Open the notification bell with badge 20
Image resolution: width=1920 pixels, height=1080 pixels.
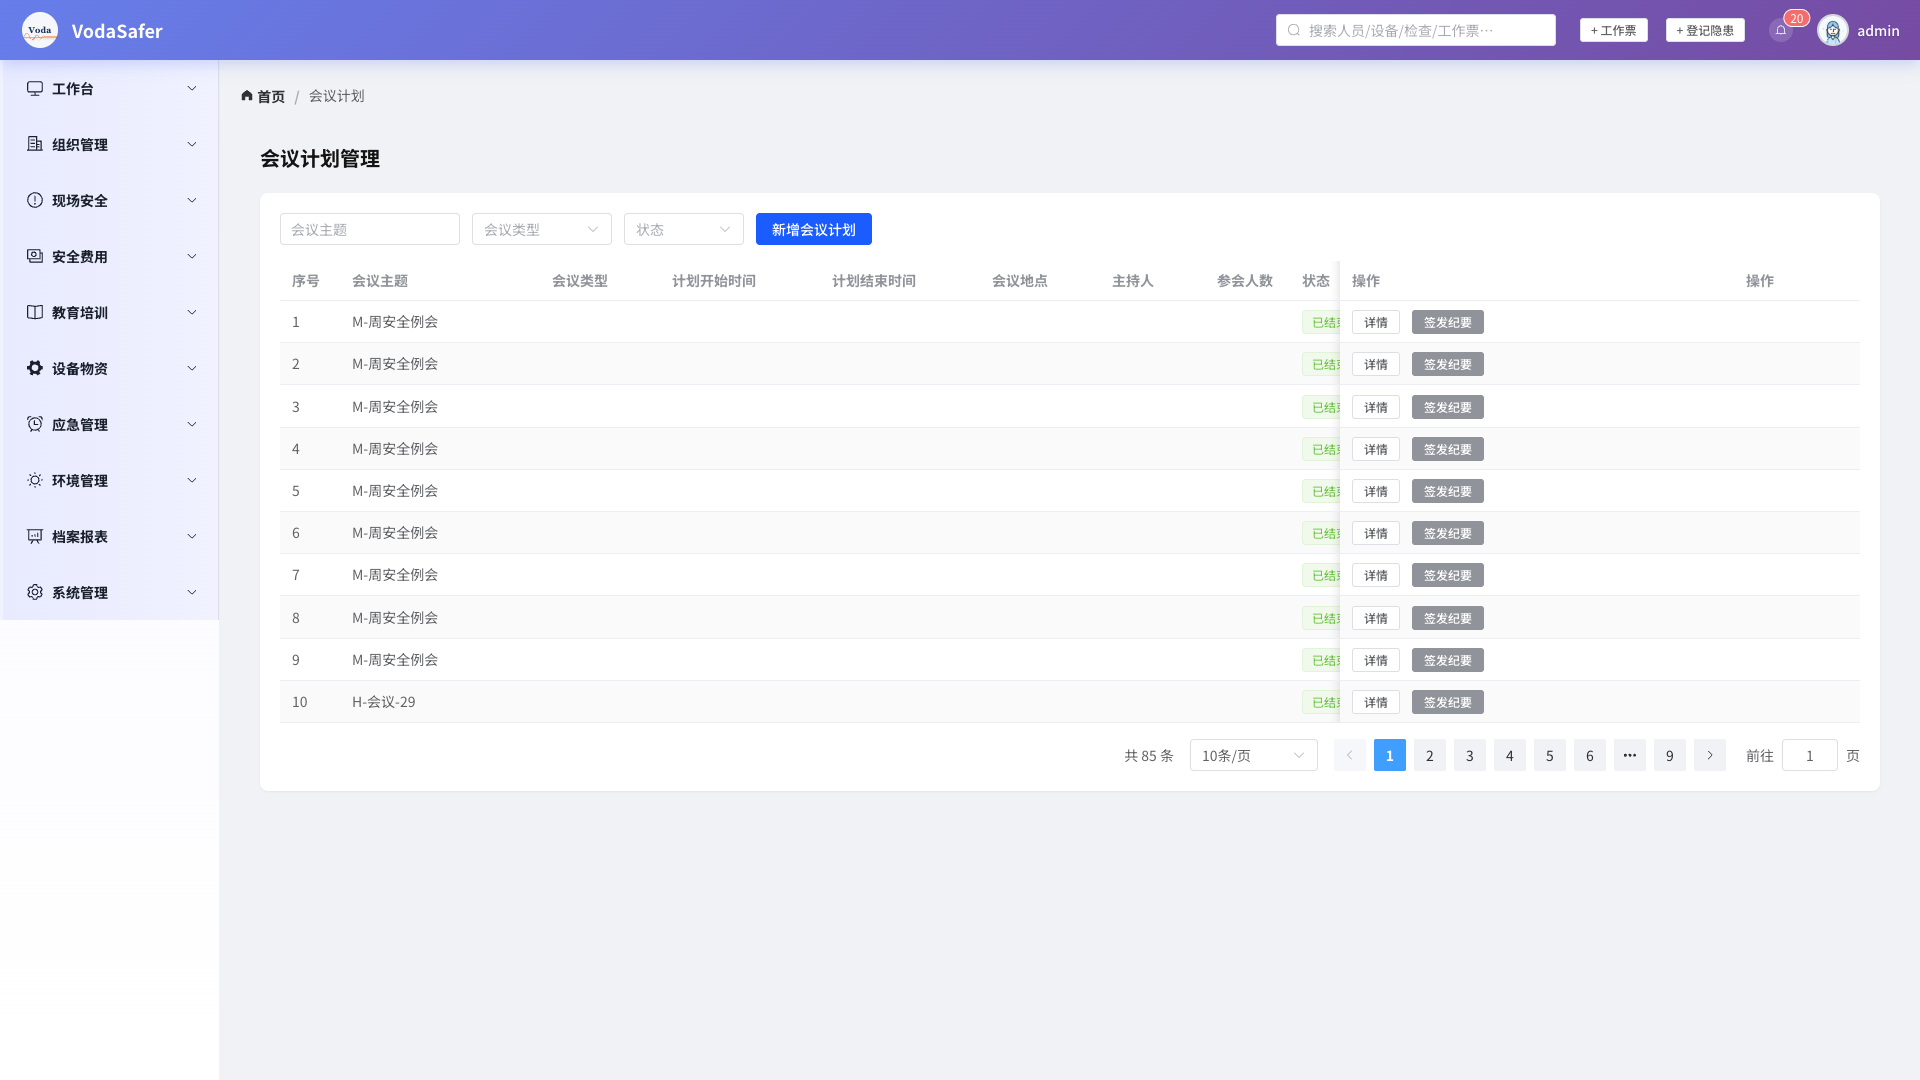tap(1781, 30)
